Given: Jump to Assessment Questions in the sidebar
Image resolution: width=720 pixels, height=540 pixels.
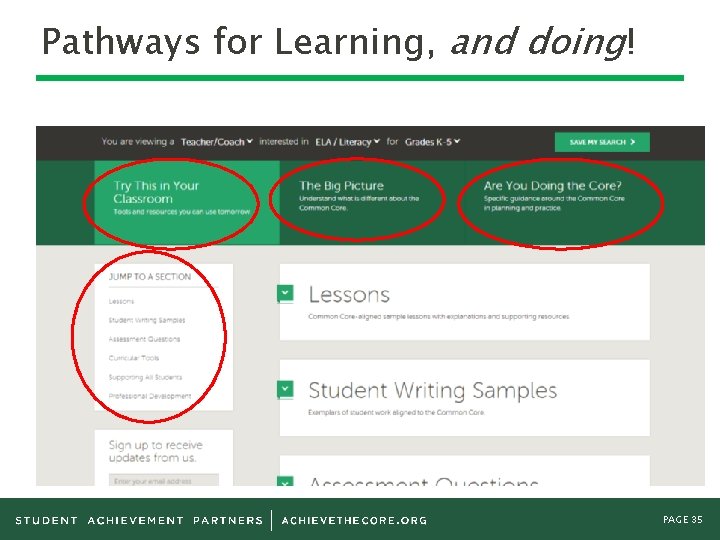Looking at the screenshot, I should pyautogui.click(x=144, y=339).
